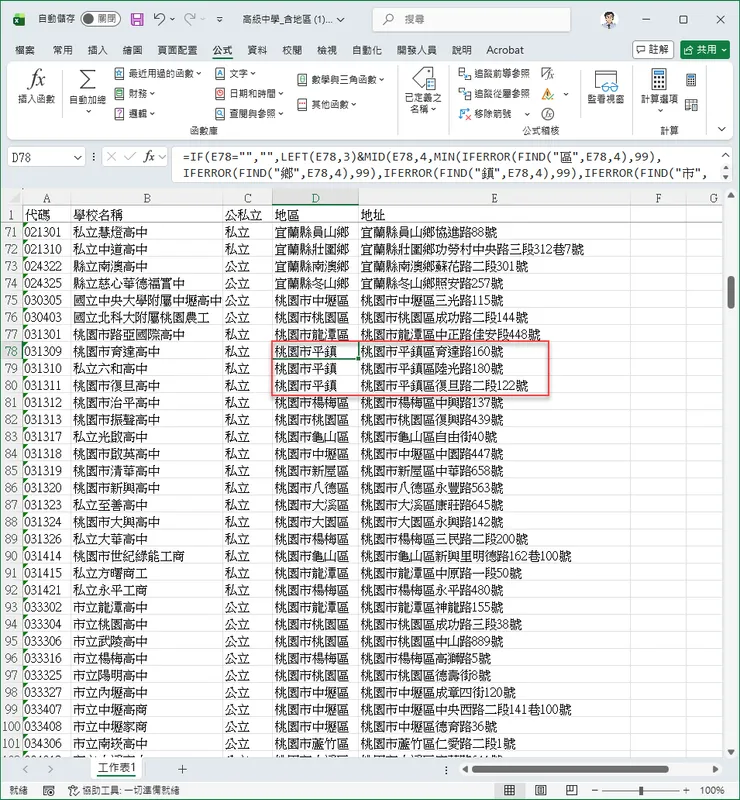Click Trace Dependents 追蹤從屬參照

pos(494,93)
